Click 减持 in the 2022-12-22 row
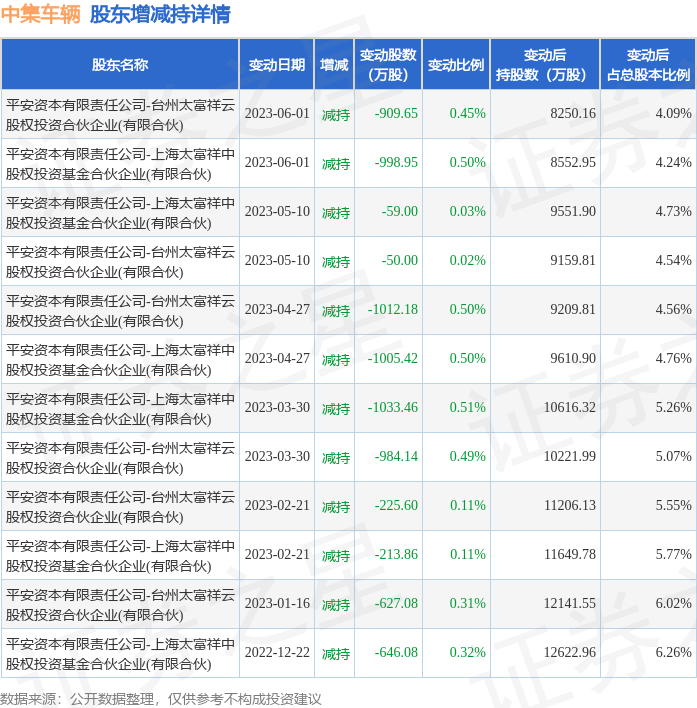The height and width of the screenshot is (708, 697). pos(336,654)
